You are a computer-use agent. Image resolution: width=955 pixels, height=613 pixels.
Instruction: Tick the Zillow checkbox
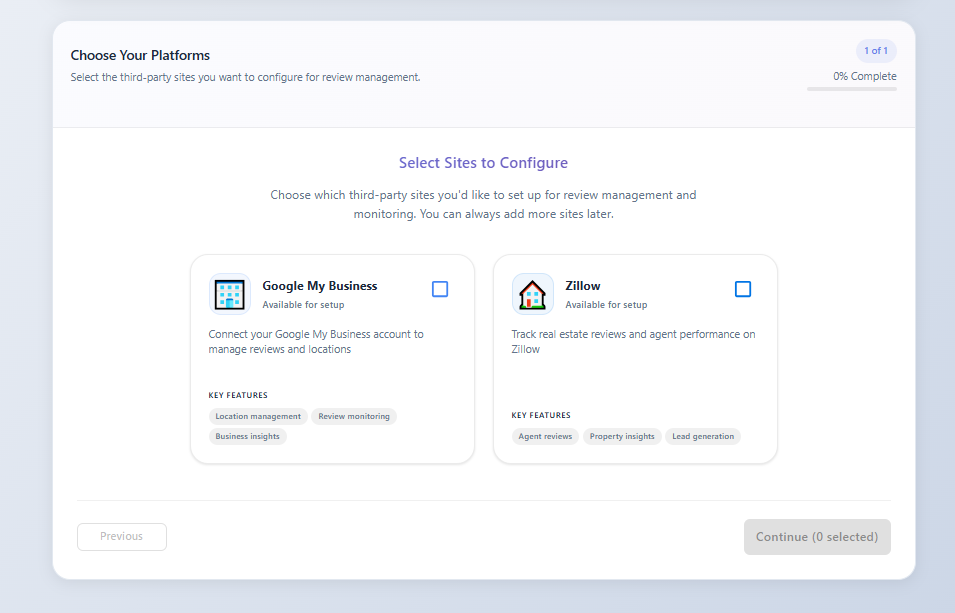(742, 289)
